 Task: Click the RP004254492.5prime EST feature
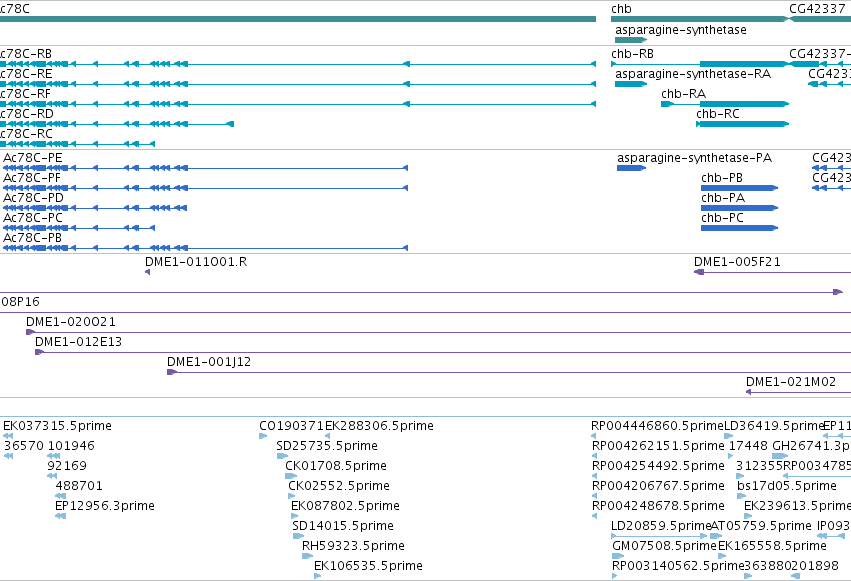click(594, 476)
